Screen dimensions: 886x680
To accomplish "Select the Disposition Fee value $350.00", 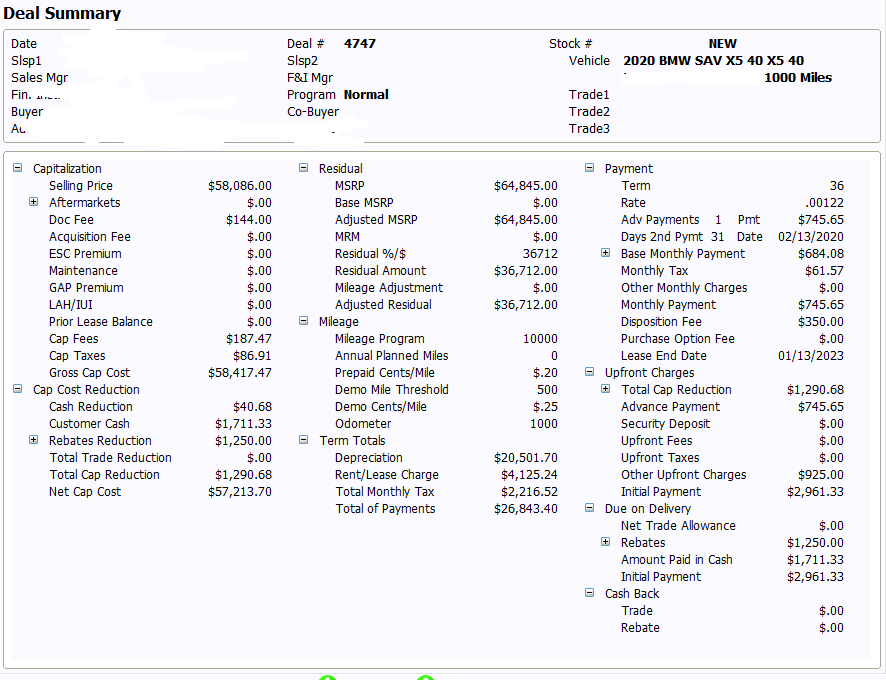I will point(821,322).
